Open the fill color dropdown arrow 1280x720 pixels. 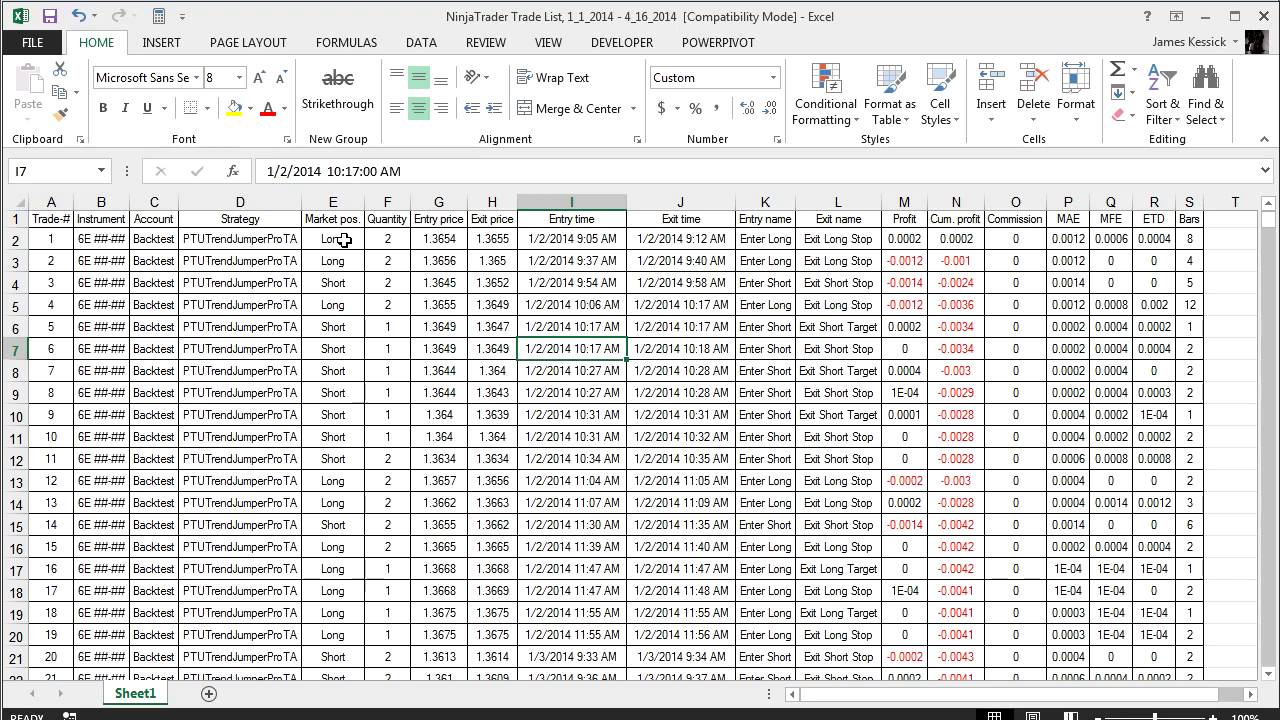click(250, 108)
